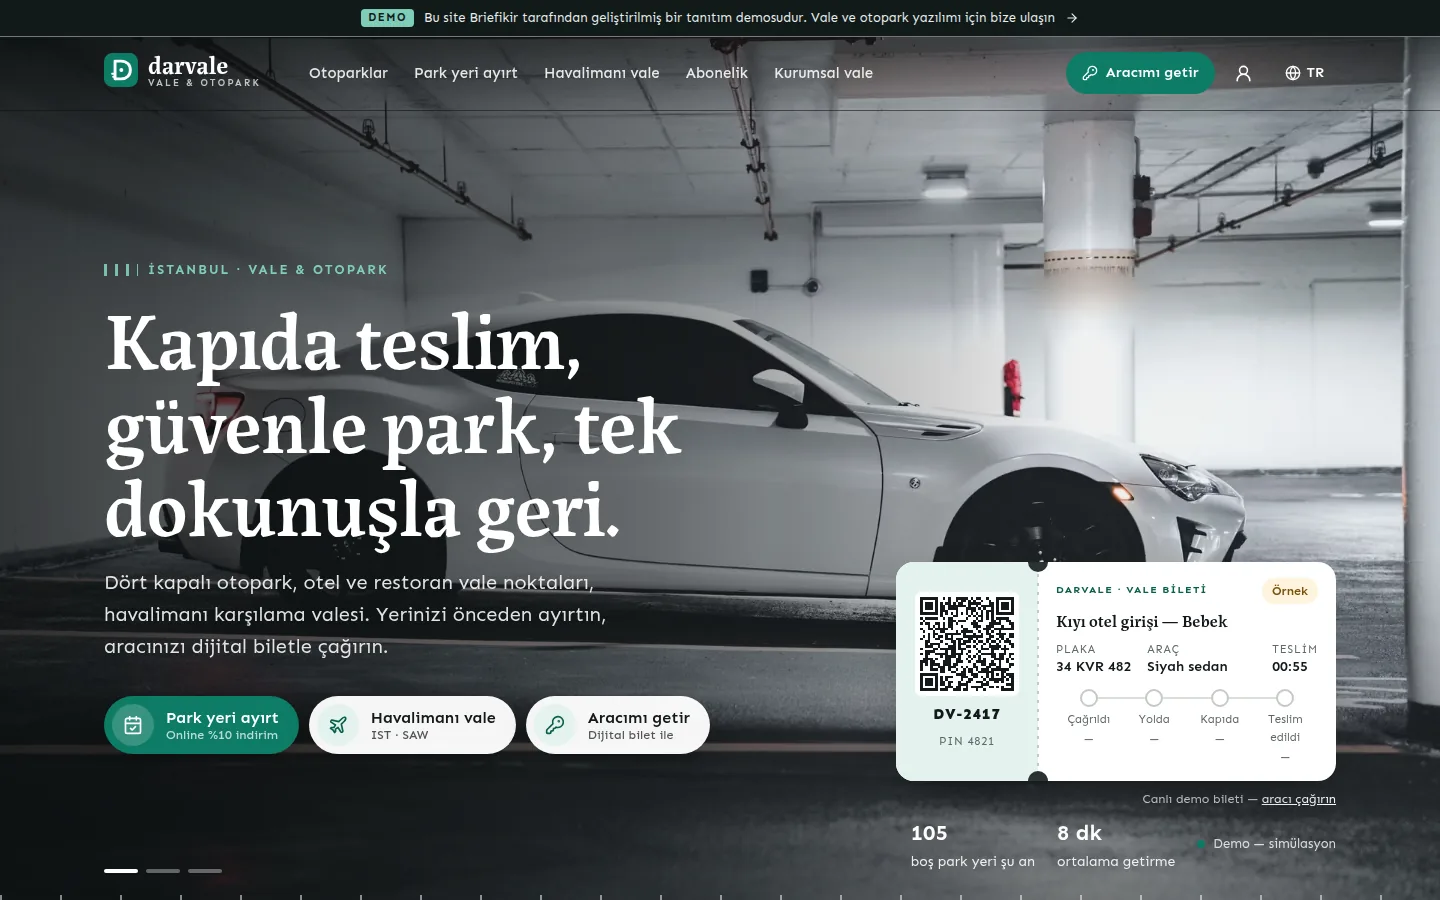
Task: Click the DEMO badge in top banner
Action: click(x=387, y=18)
